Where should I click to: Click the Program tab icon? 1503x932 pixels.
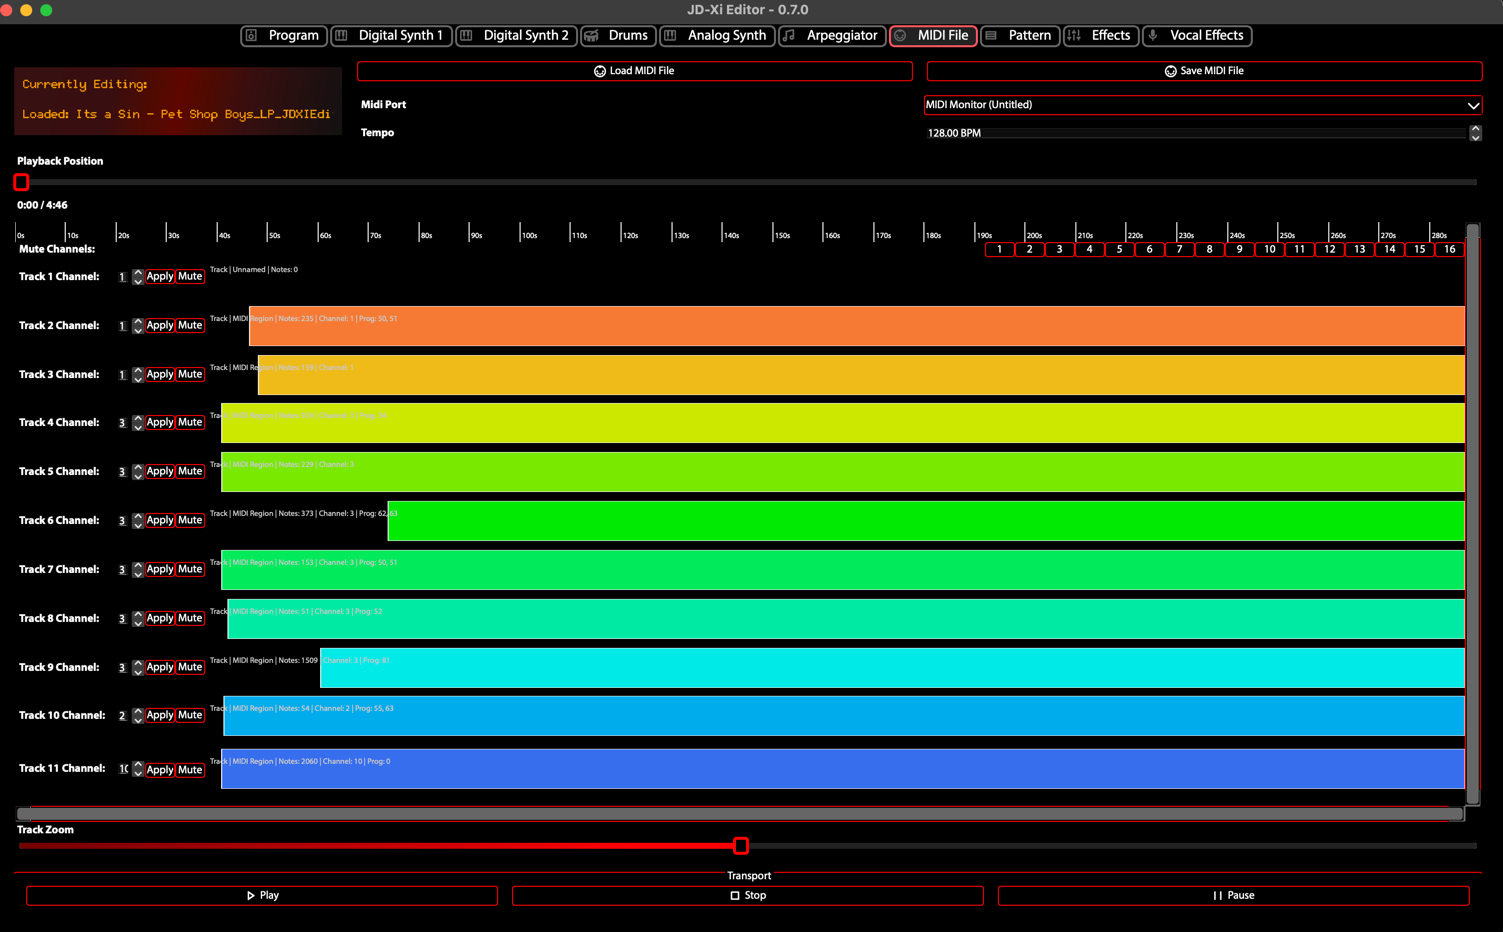(252, 36)
